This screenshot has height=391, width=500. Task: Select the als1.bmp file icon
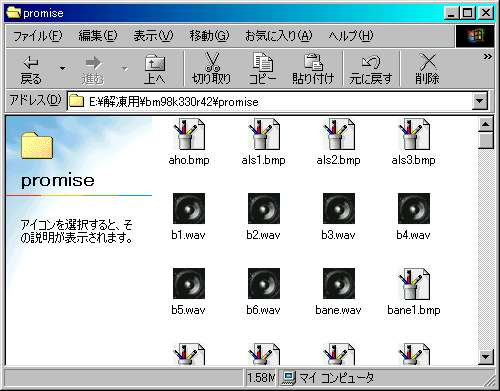[x=264, y=134]
